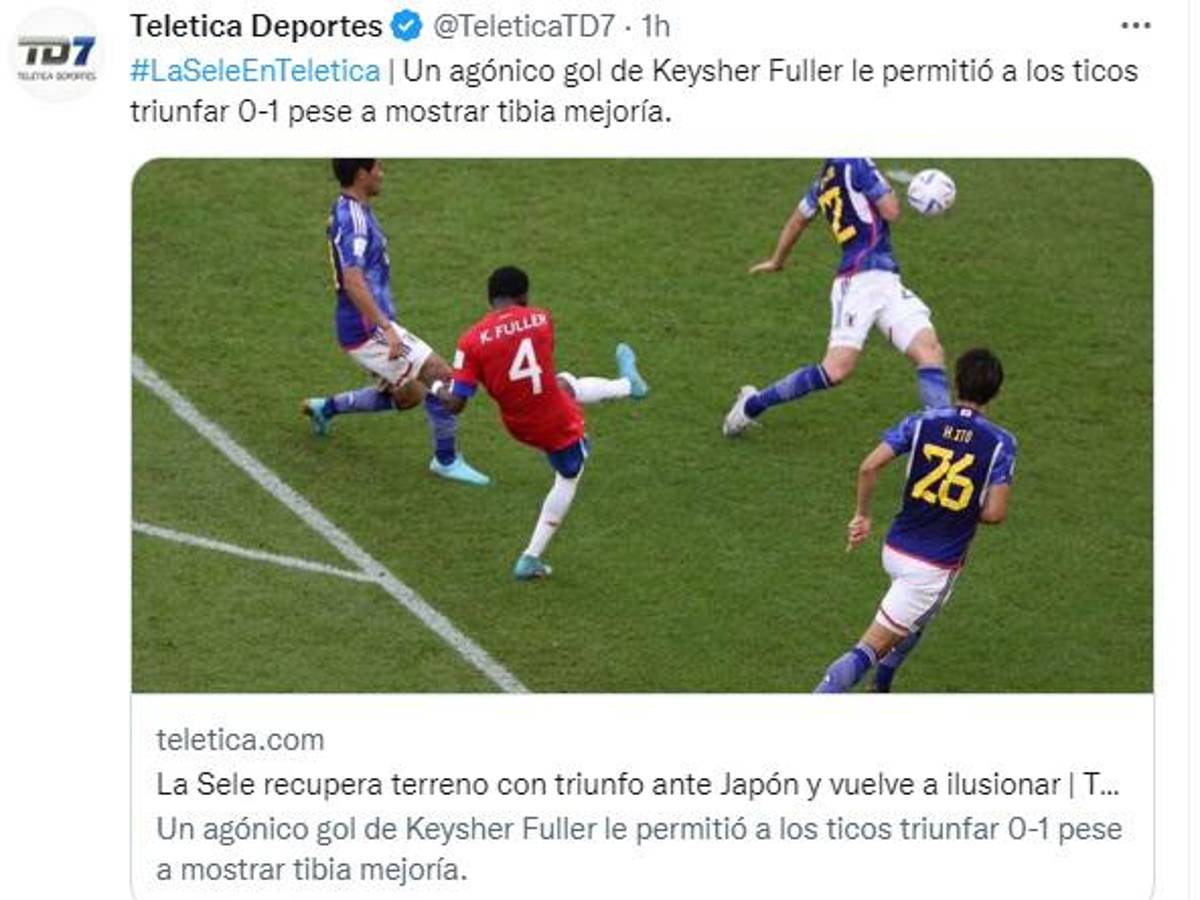Screen dimensions: 1200x900
Task: Open the 1h tweet timestamp
Action: (x=655, y=26)
